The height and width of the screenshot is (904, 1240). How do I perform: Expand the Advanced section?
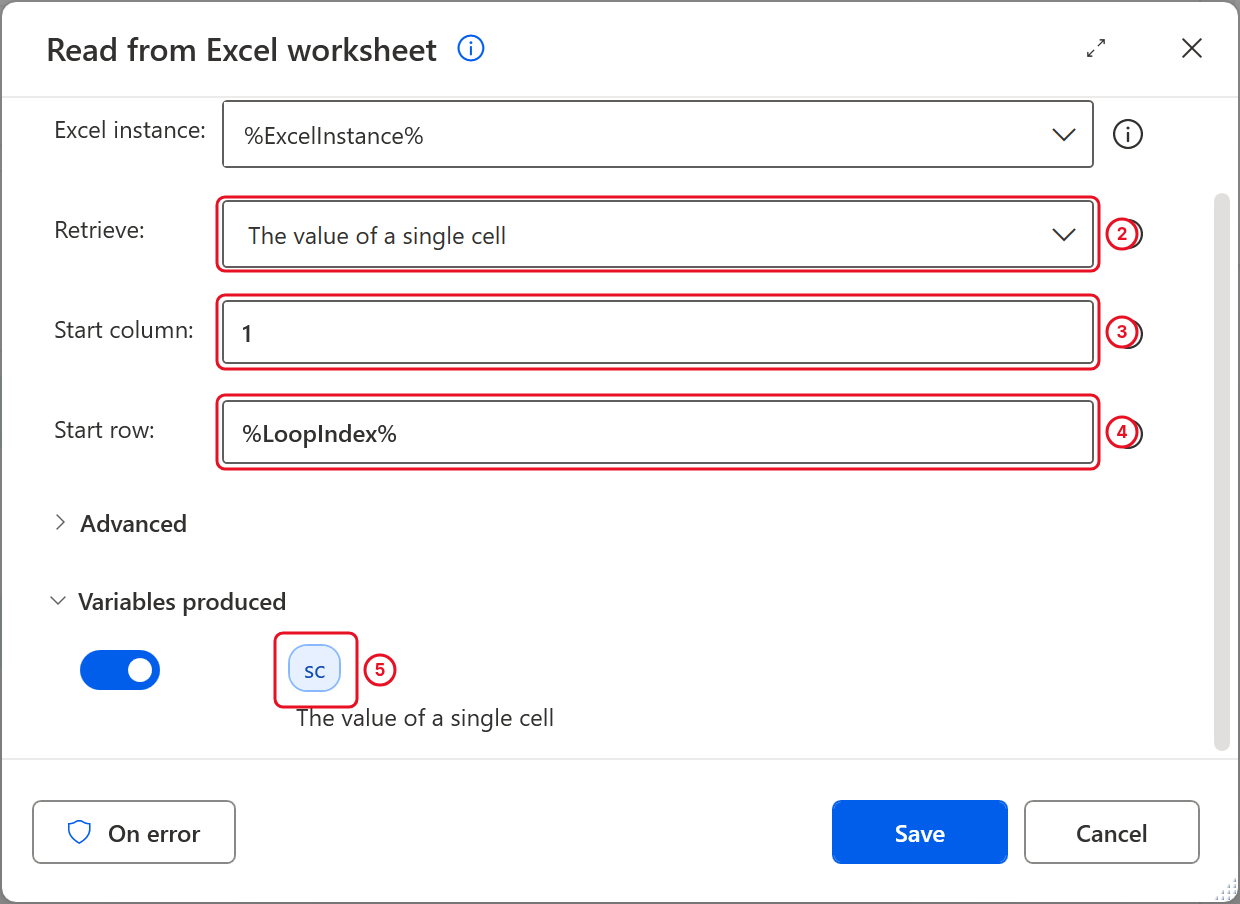tap(120, 524)
